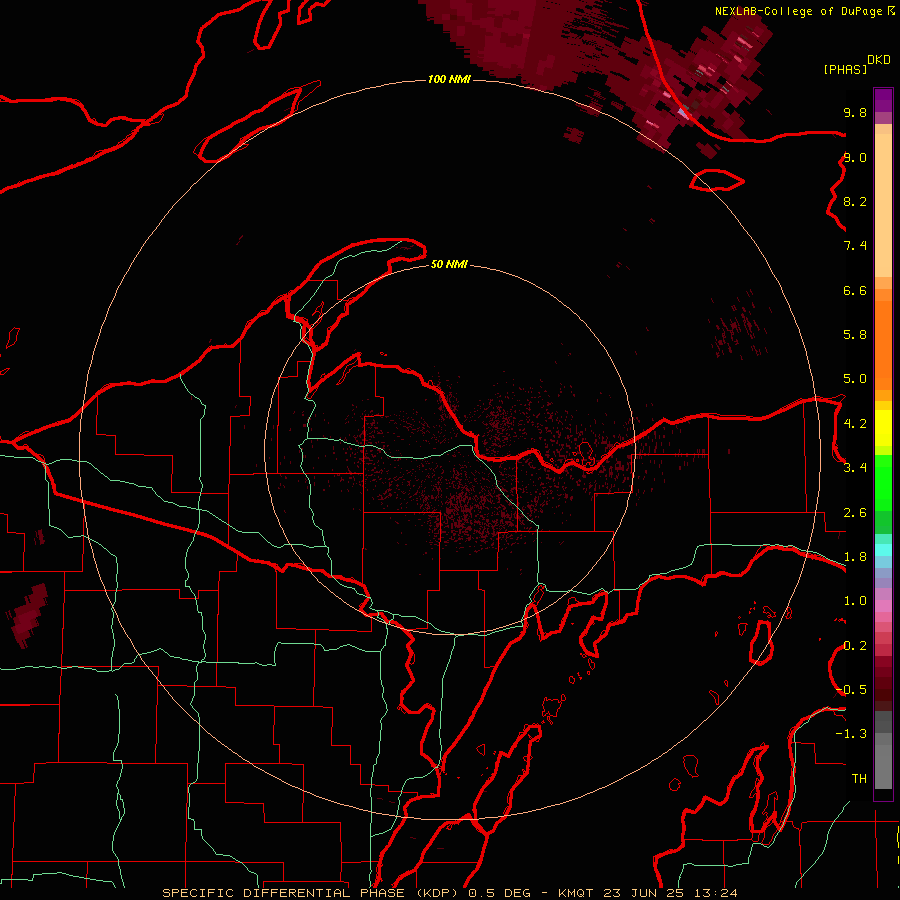Click the 3.4 scale label
900x900 pixels.
855,468
